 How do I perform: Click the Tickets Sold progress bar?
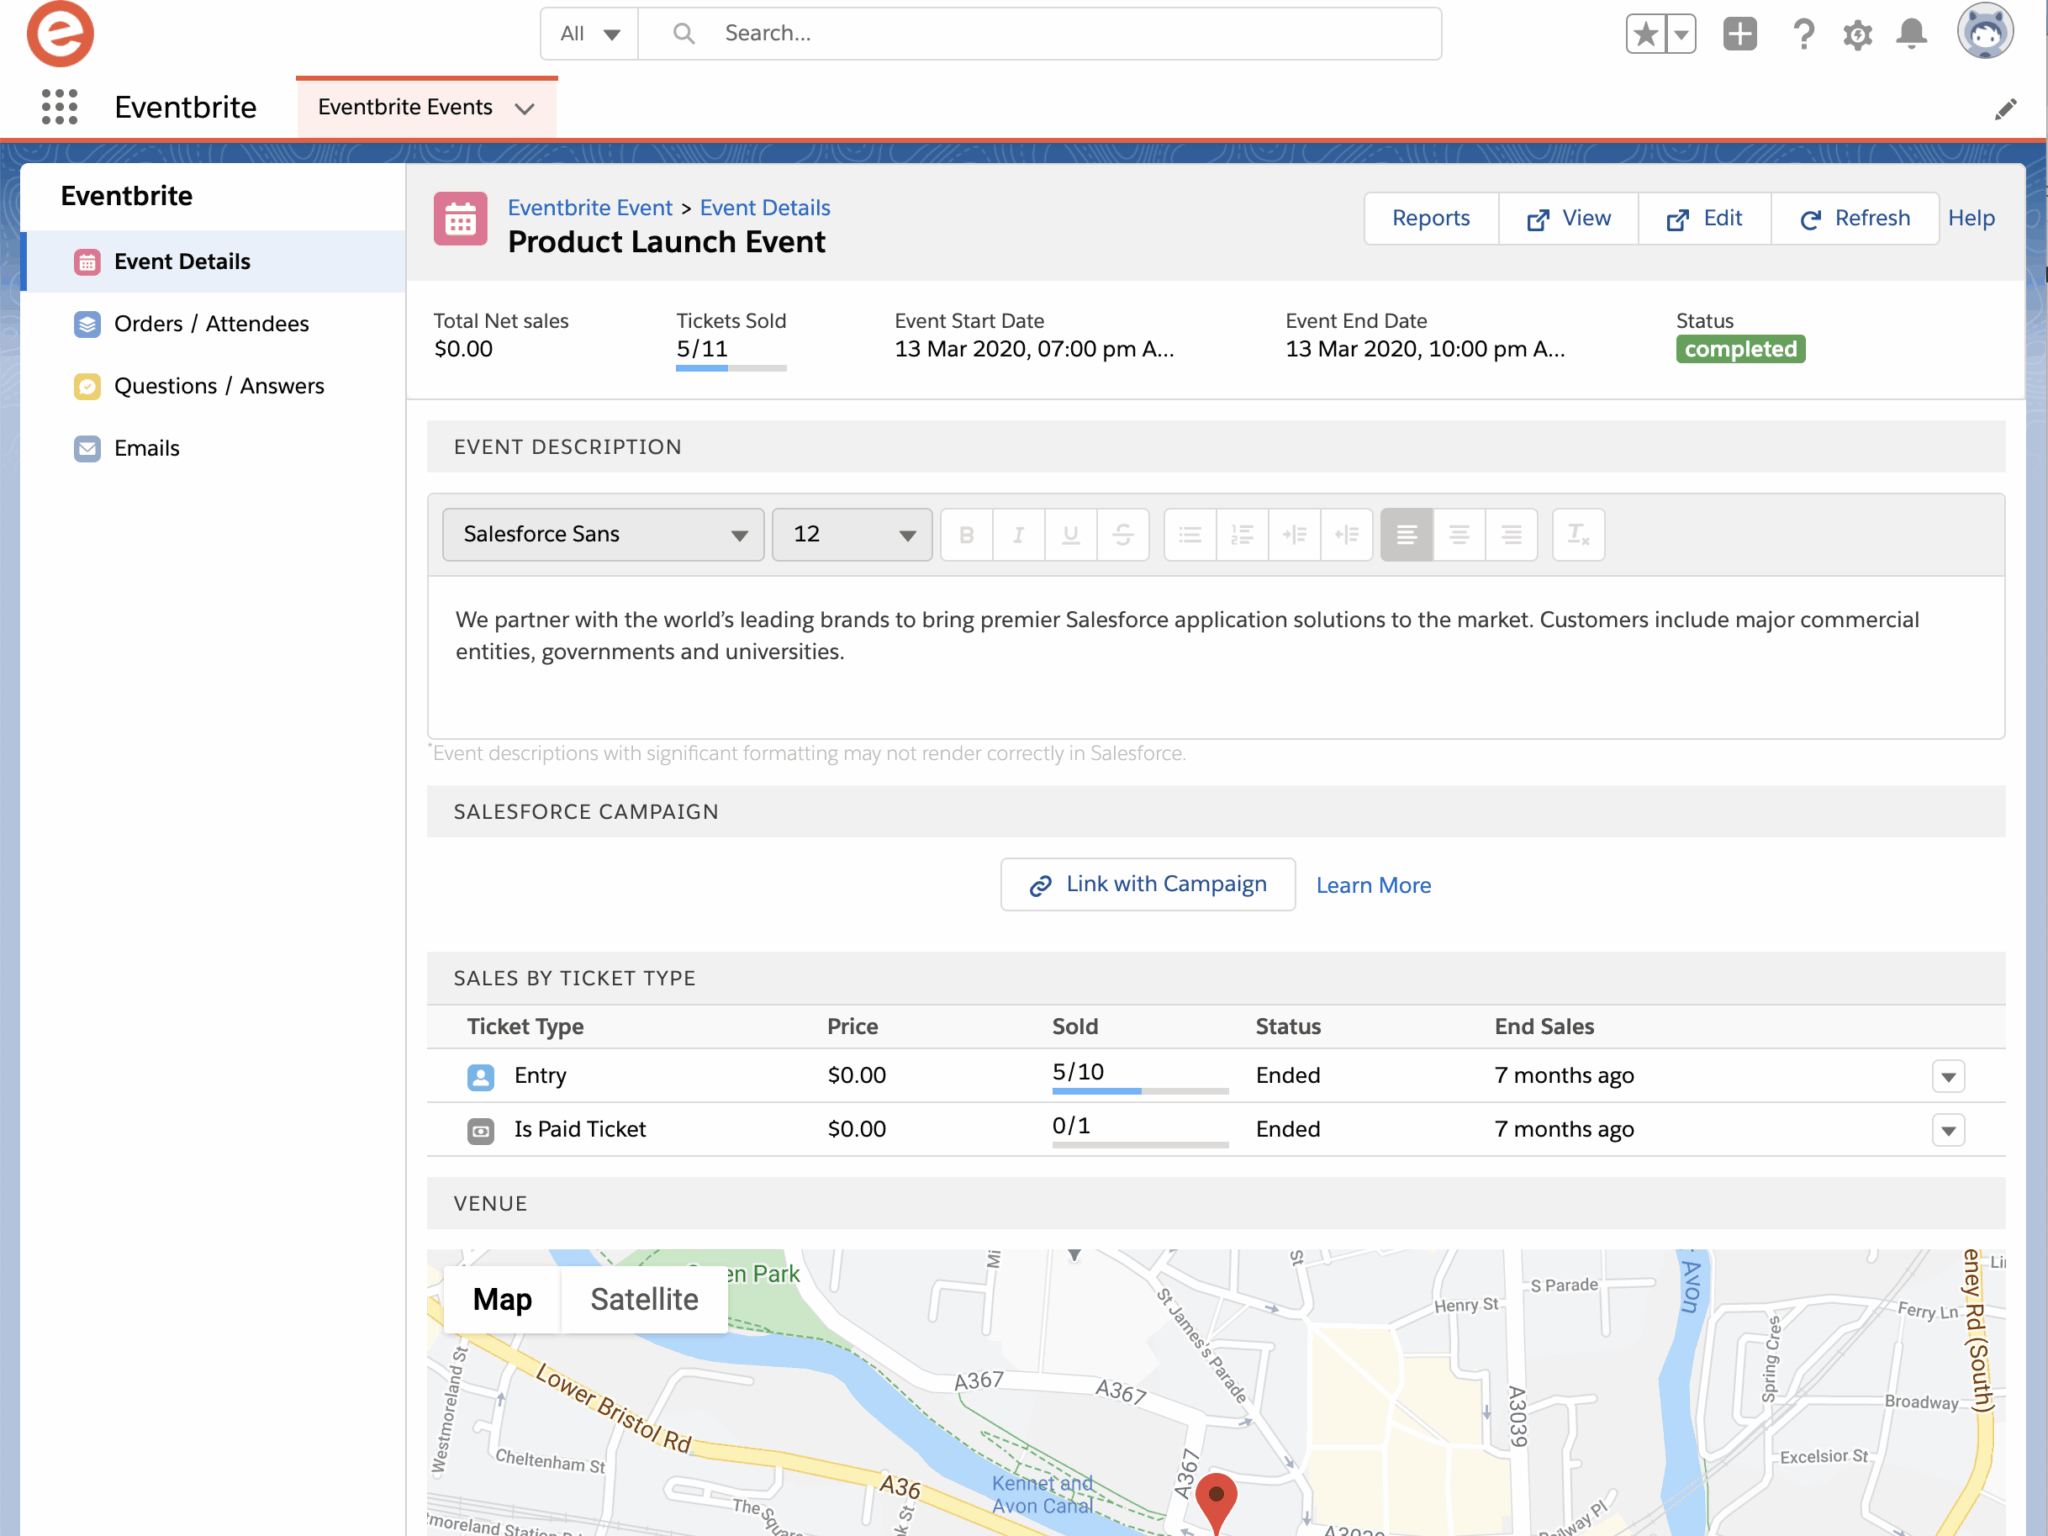point(730,367)
